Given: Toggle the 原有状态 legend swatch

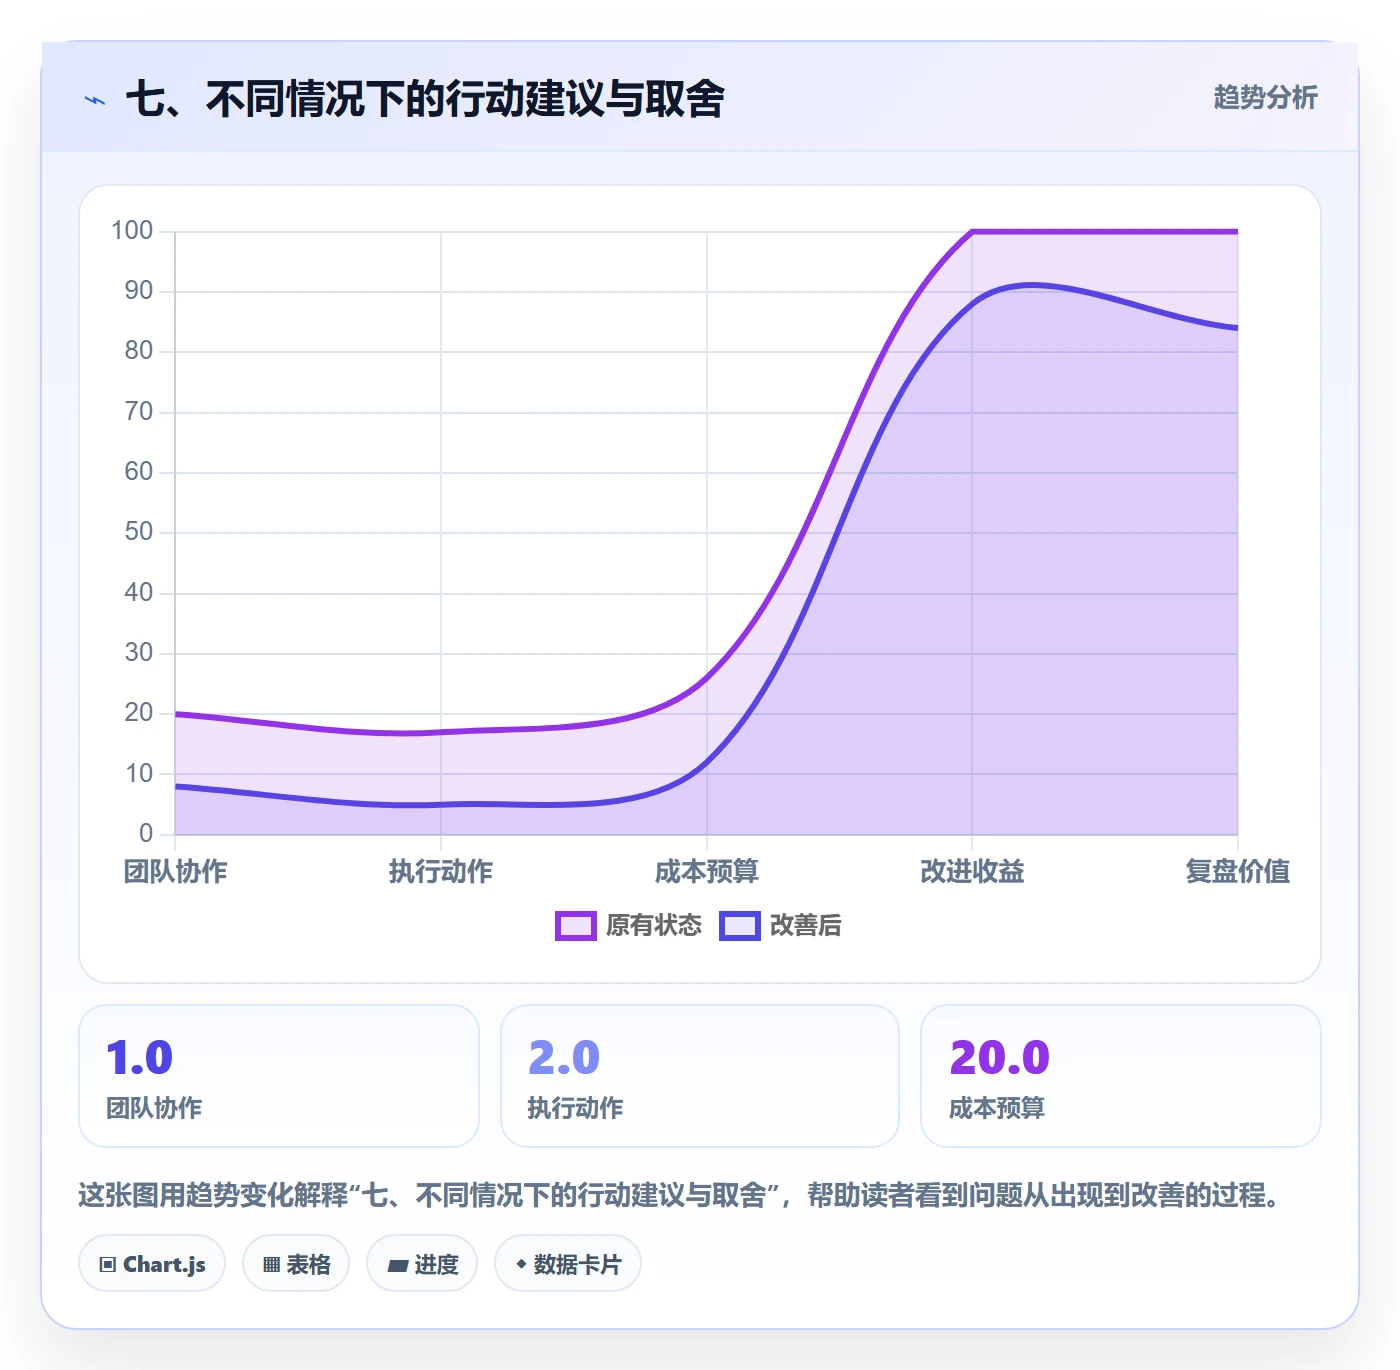Looking at the screenshot, I should (576, 926).
